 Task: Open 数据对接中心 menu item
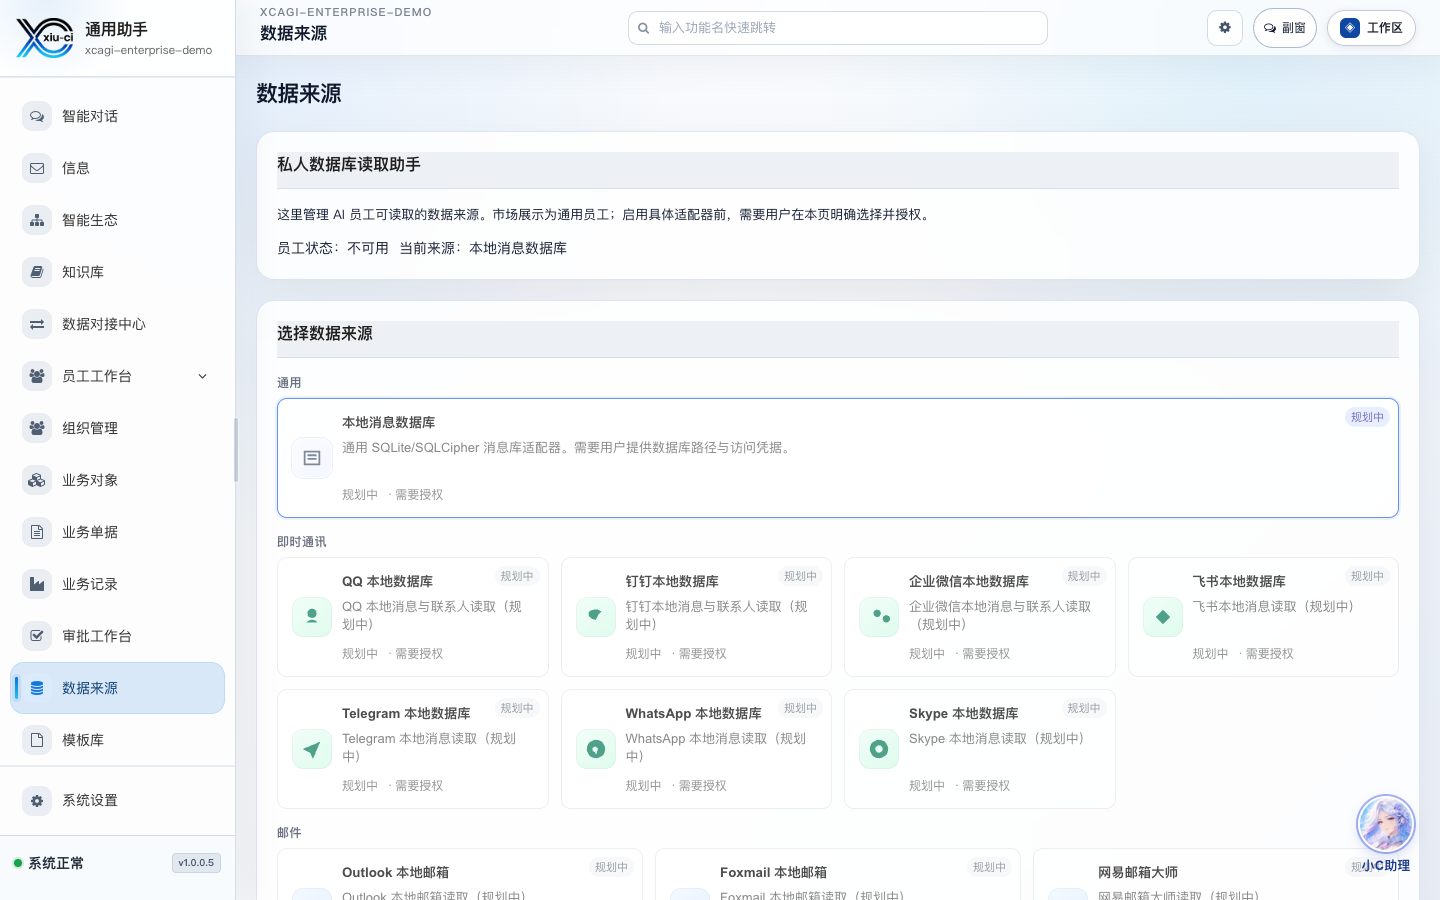pyautogui.click(x=117, y=324)
